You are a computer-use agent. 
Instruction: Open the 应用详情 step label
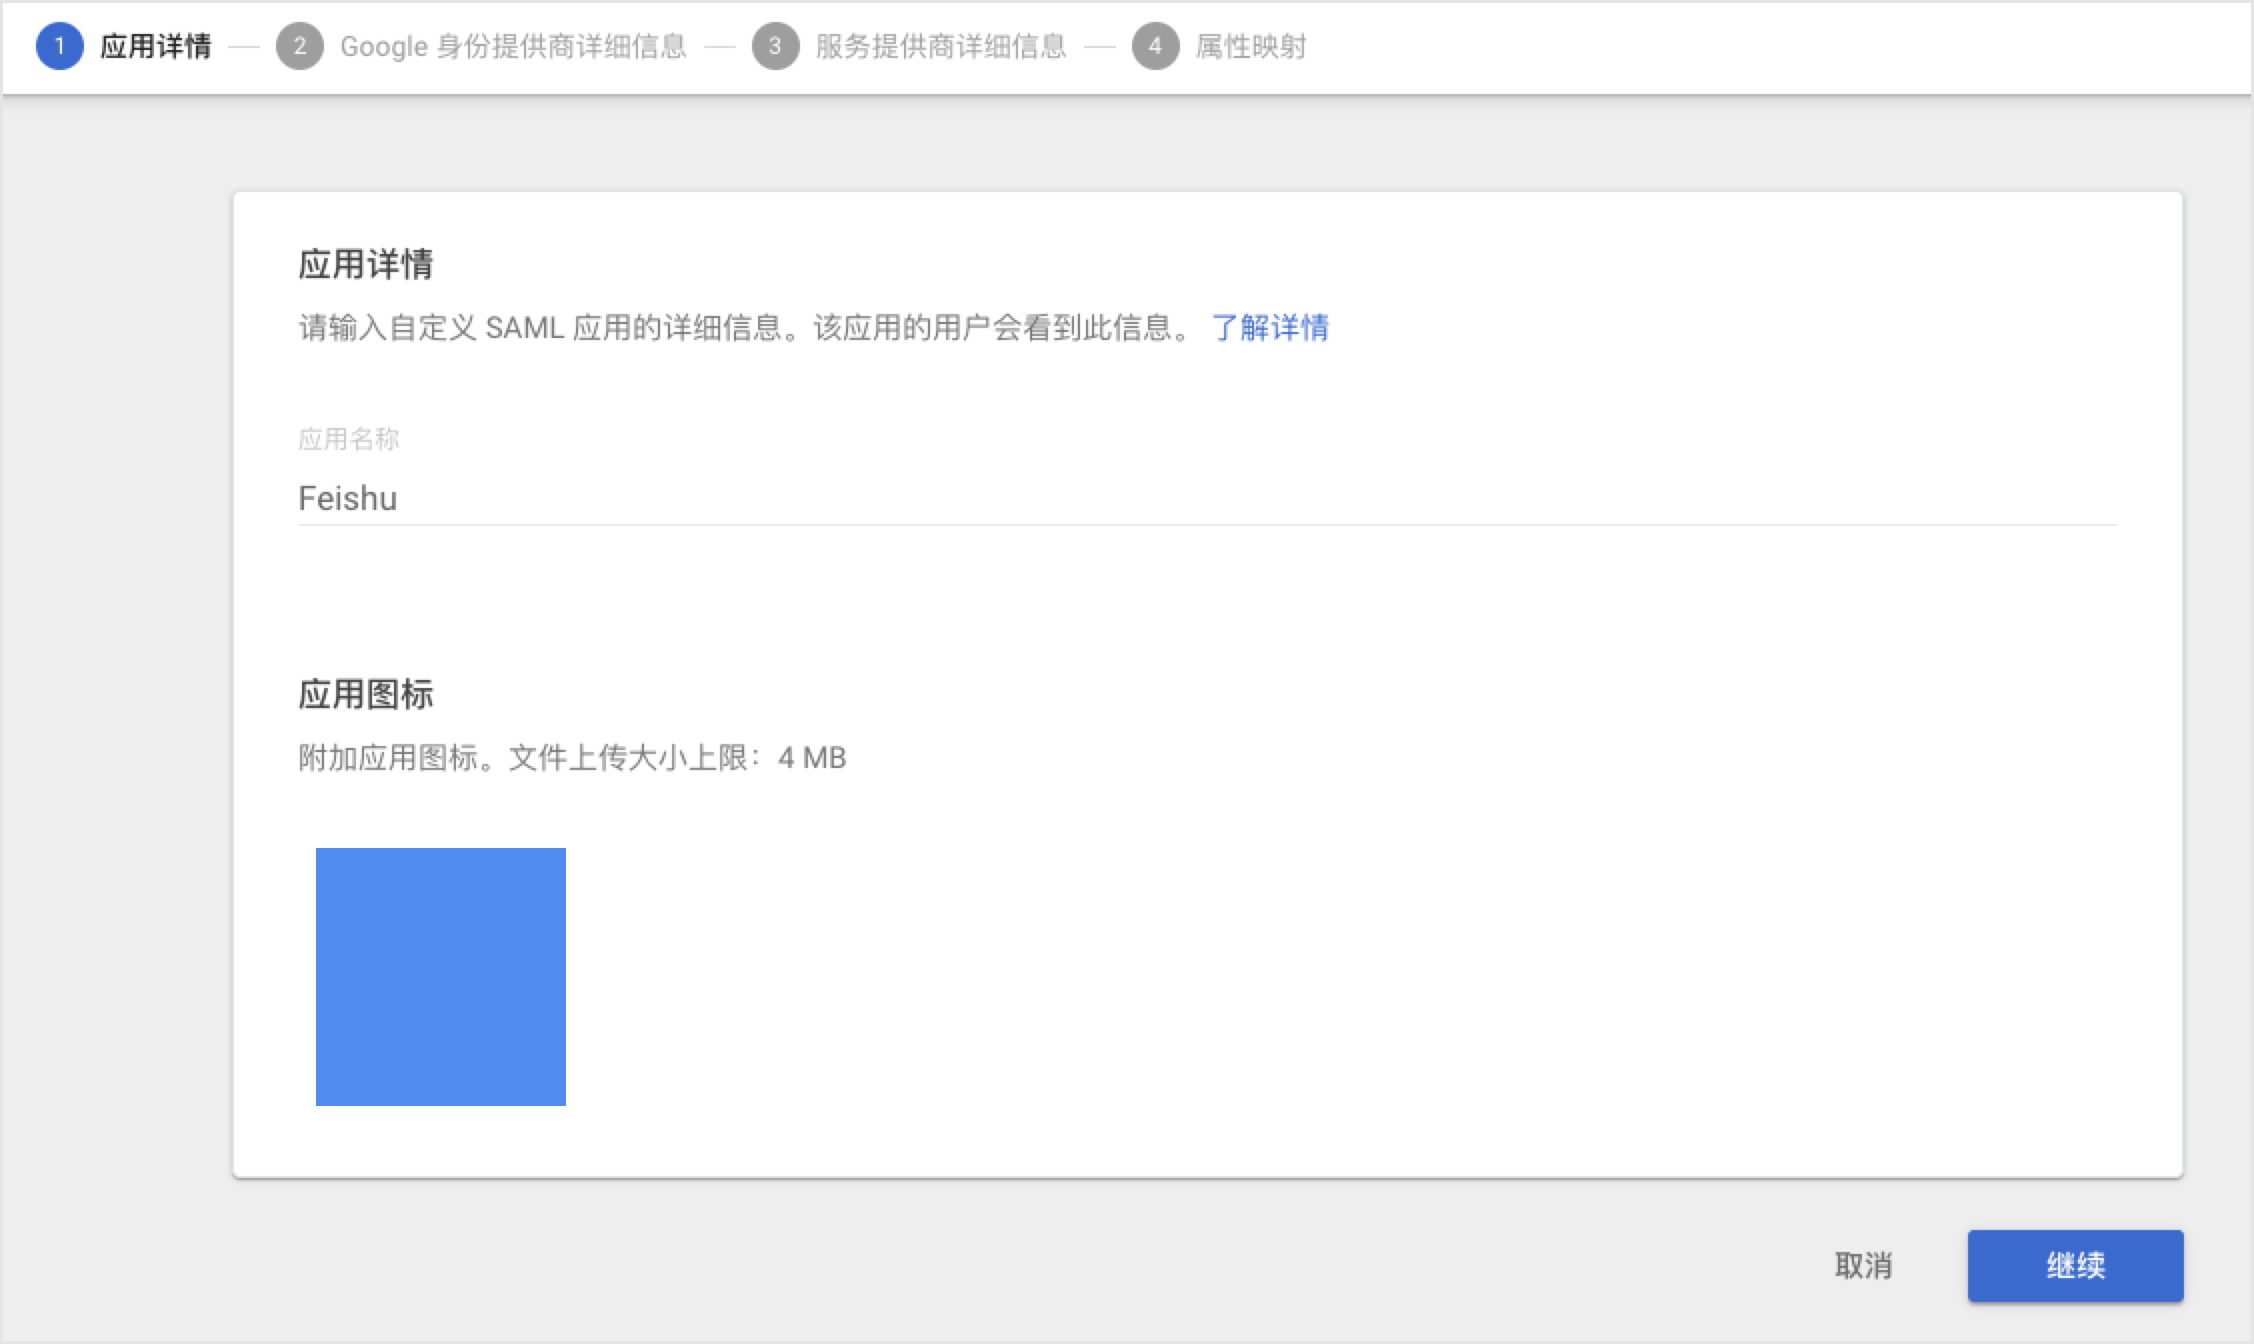point(155,46)
